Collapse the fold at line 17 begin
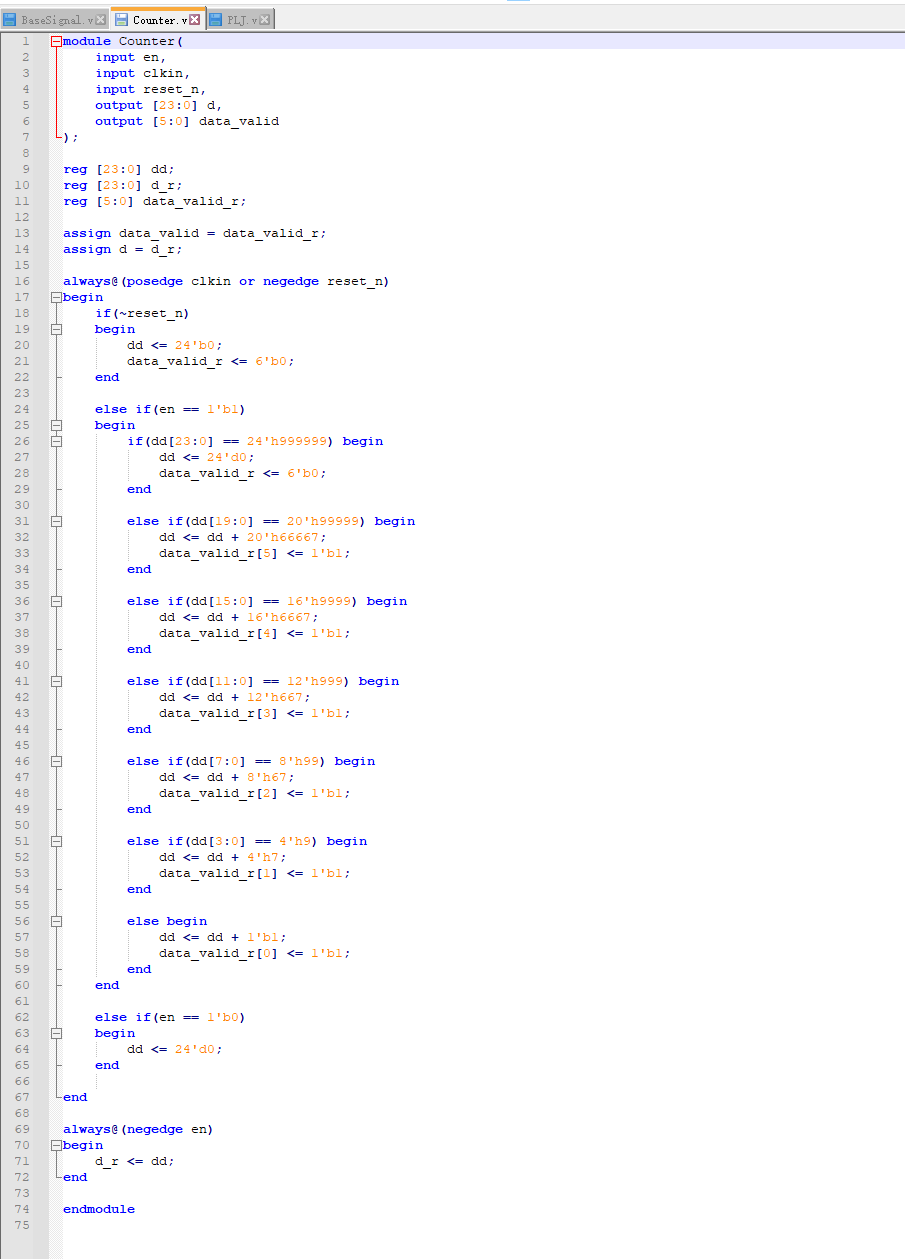 click(56, 297)
